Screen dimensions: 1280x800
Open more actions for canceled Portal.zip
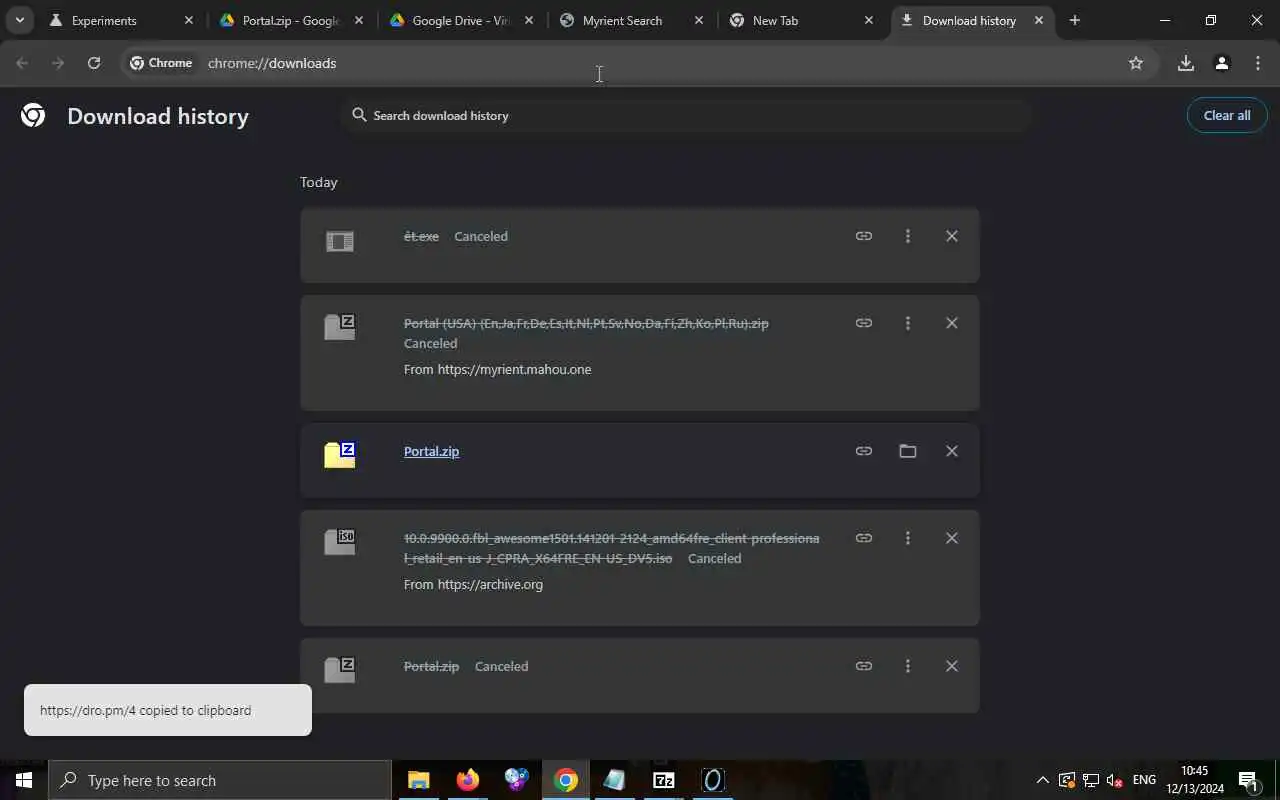coord(908,666)
